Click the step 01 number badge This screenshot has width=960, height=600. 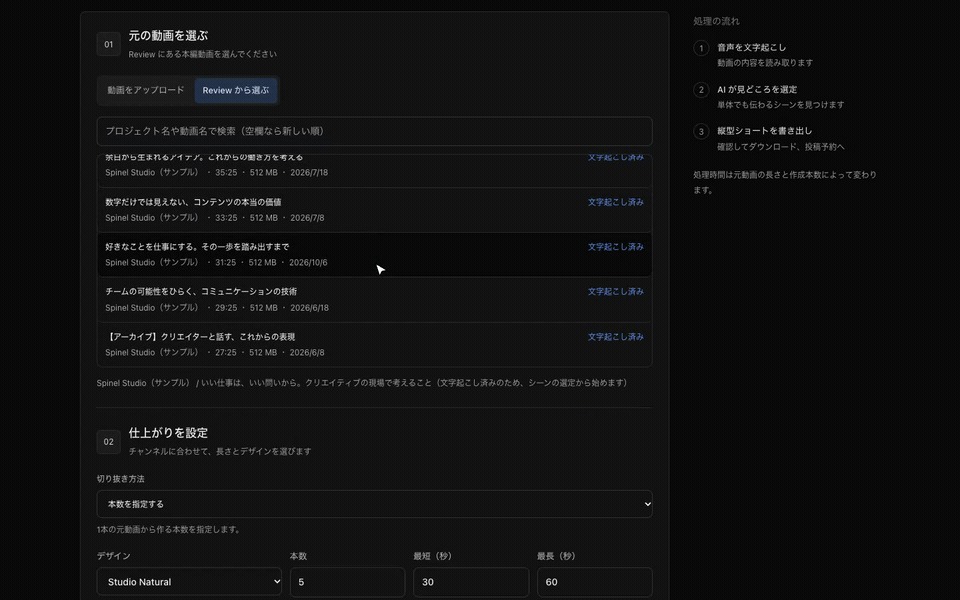pos(108,44)
